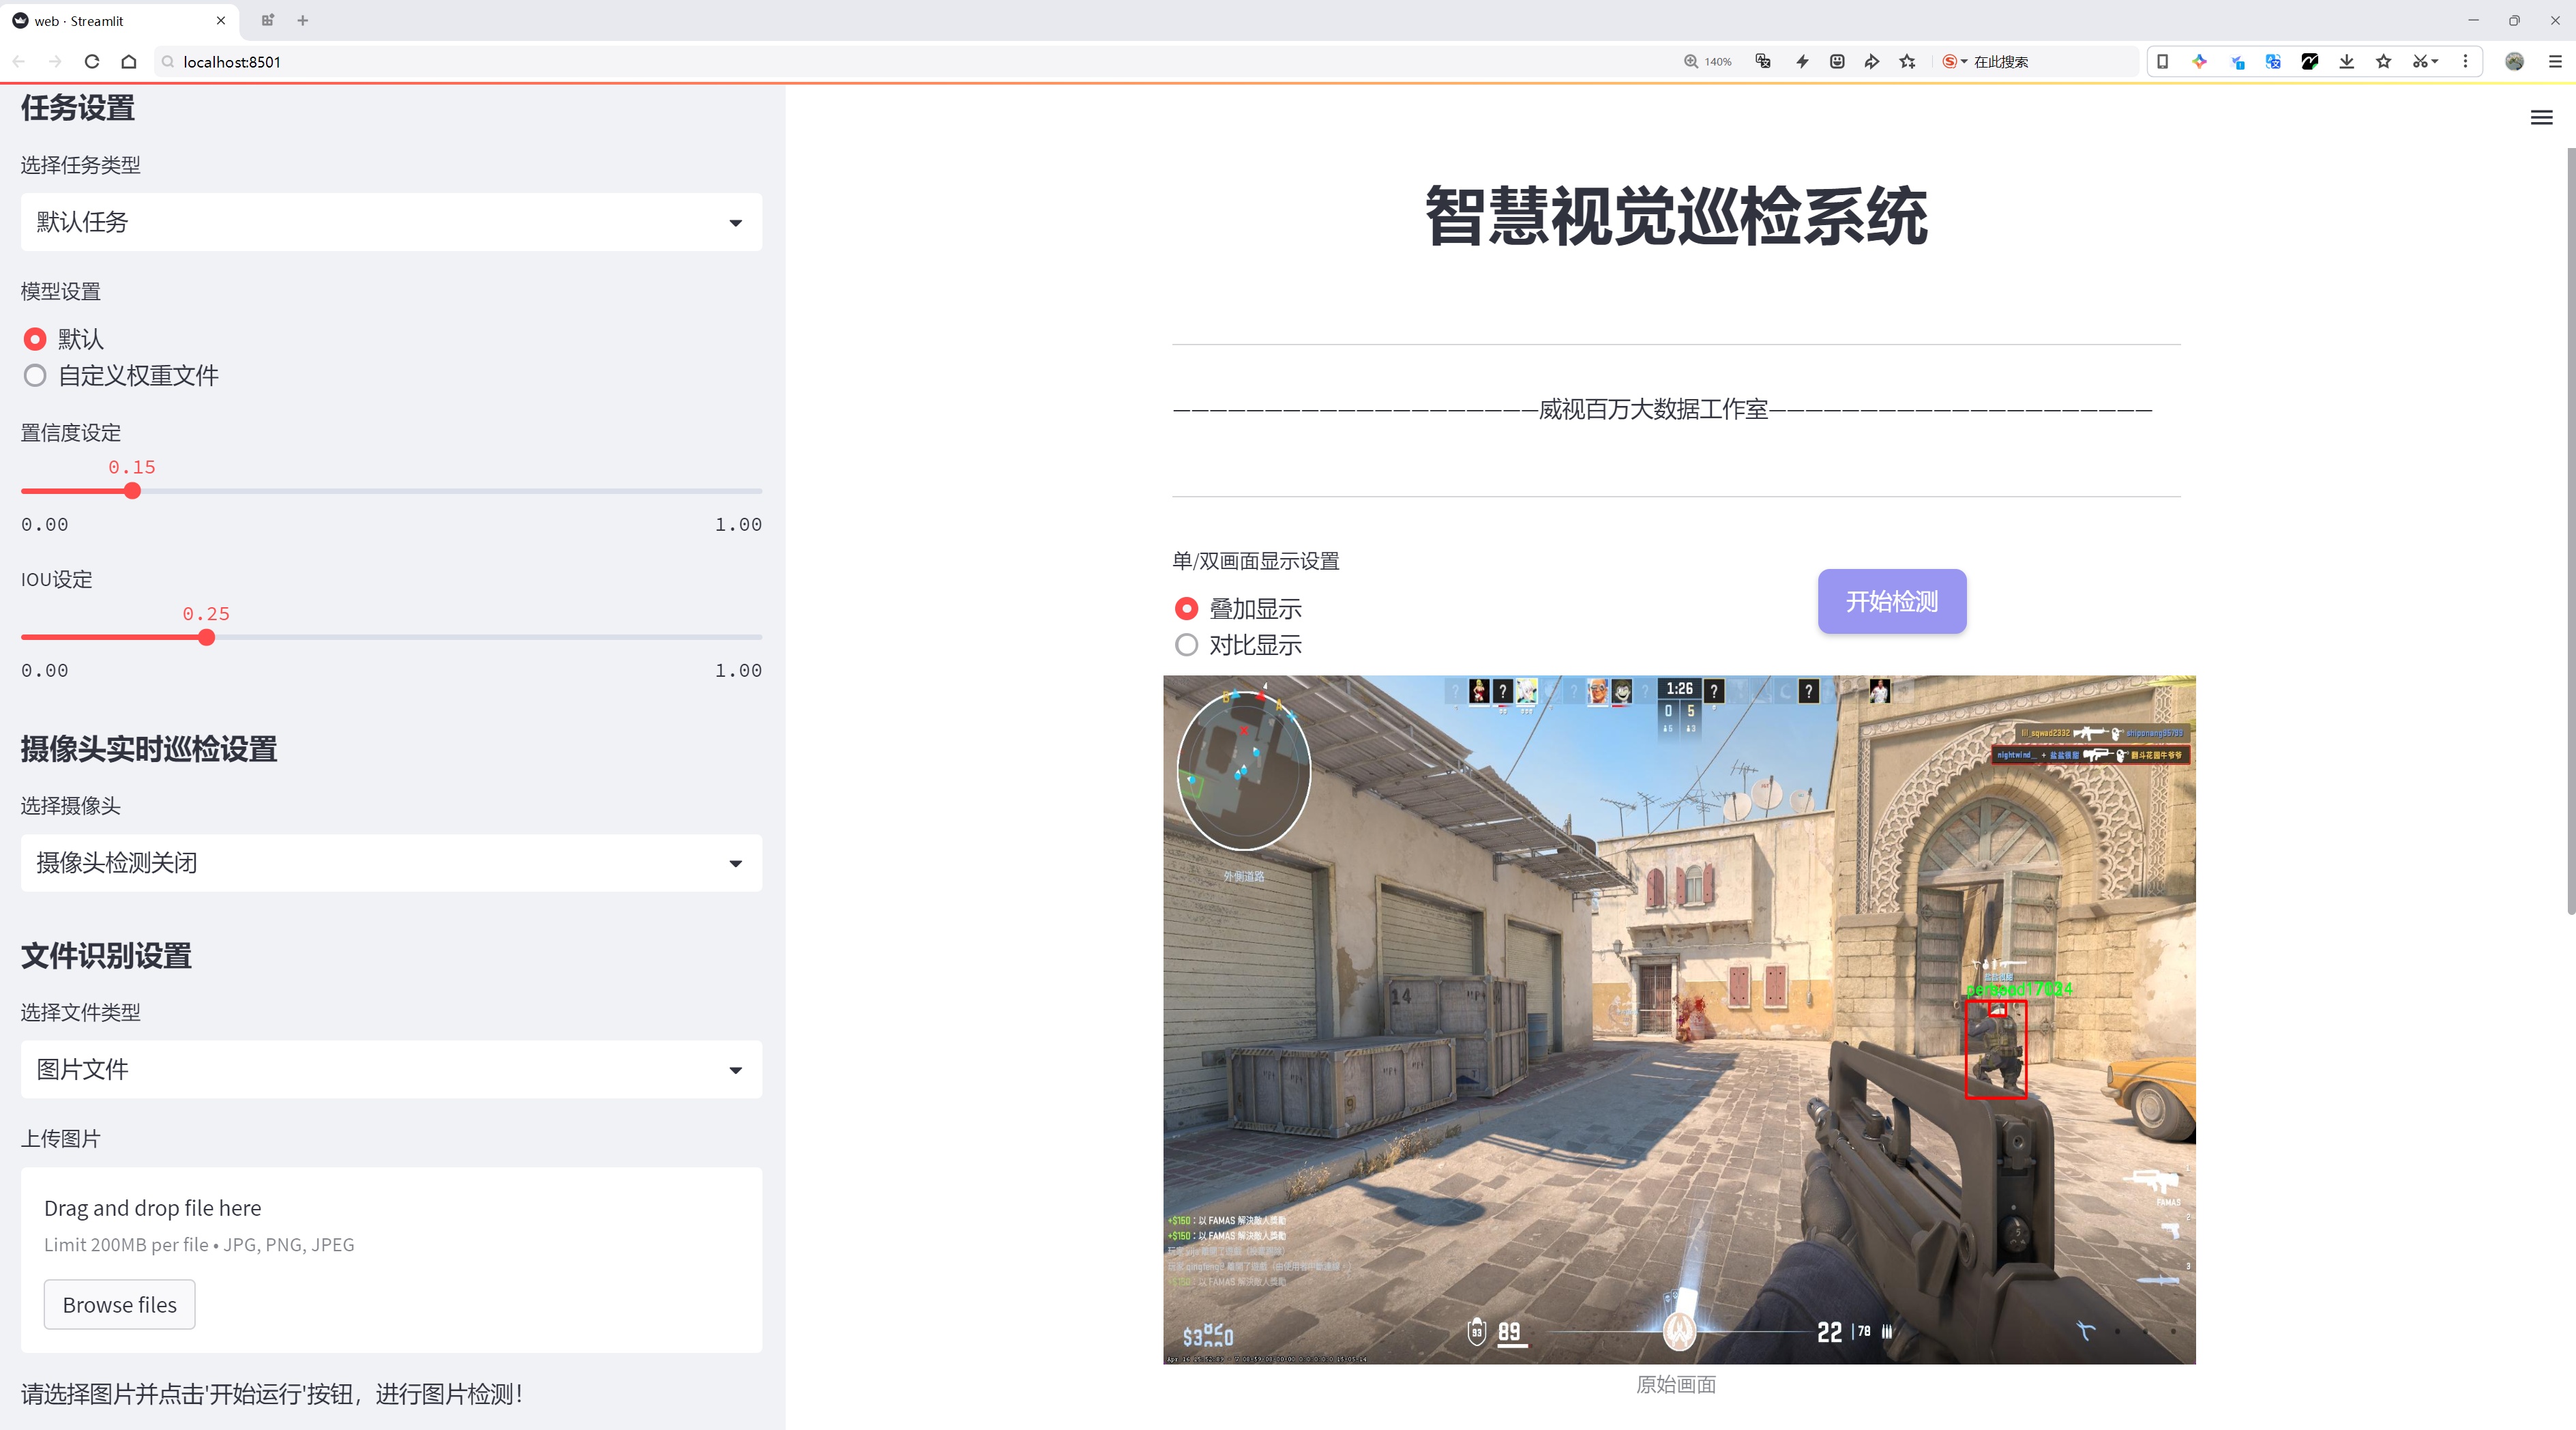Open the blue notification extension icon
The image size is (2576, 1430).
[x=2238, y=62]
